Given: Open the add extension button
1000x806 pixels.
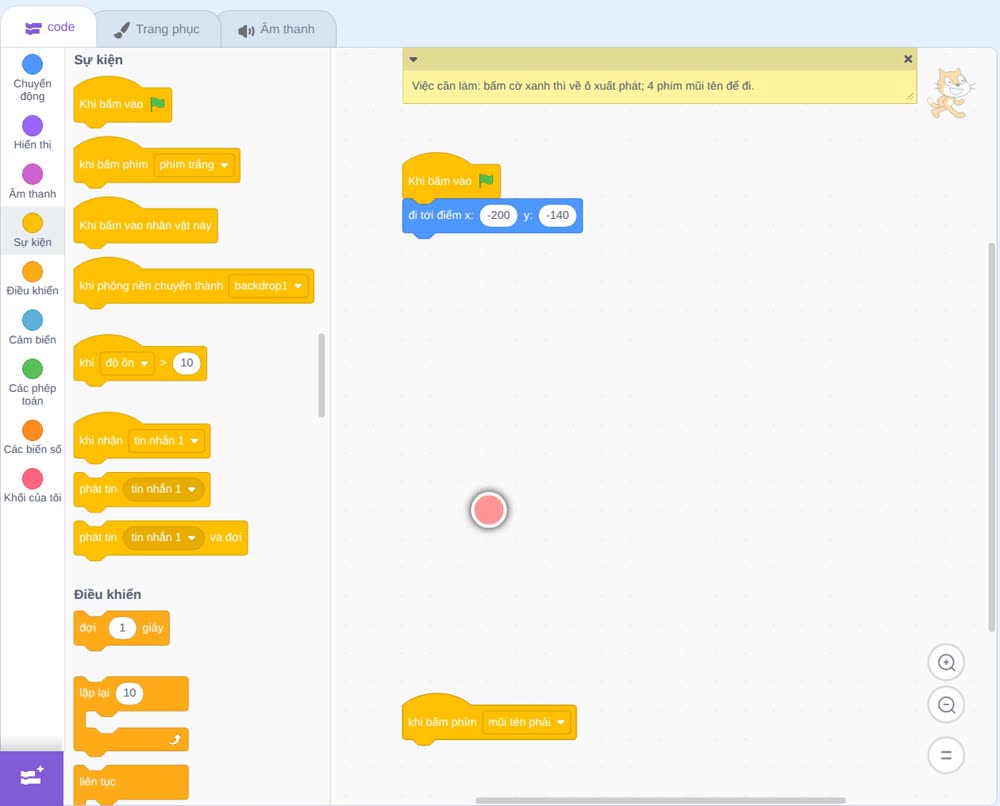Looking at the screenshot, I should point(32,777).
